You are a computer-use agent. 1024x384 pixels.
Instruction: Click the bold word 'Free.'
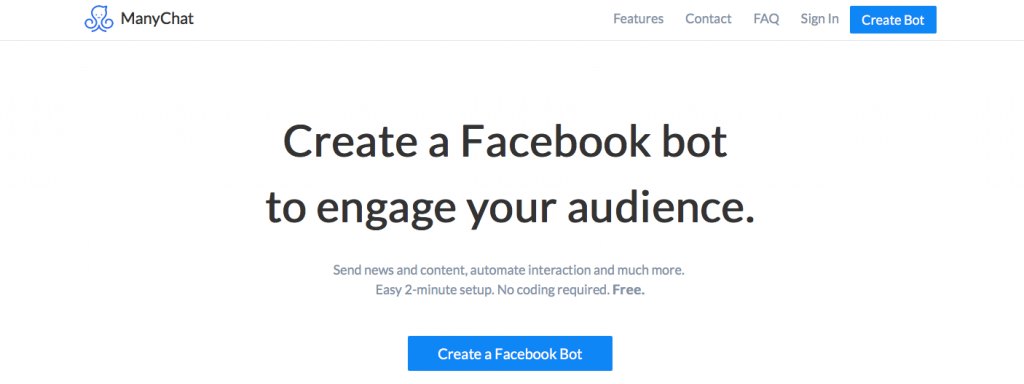[x=628, y=289]
